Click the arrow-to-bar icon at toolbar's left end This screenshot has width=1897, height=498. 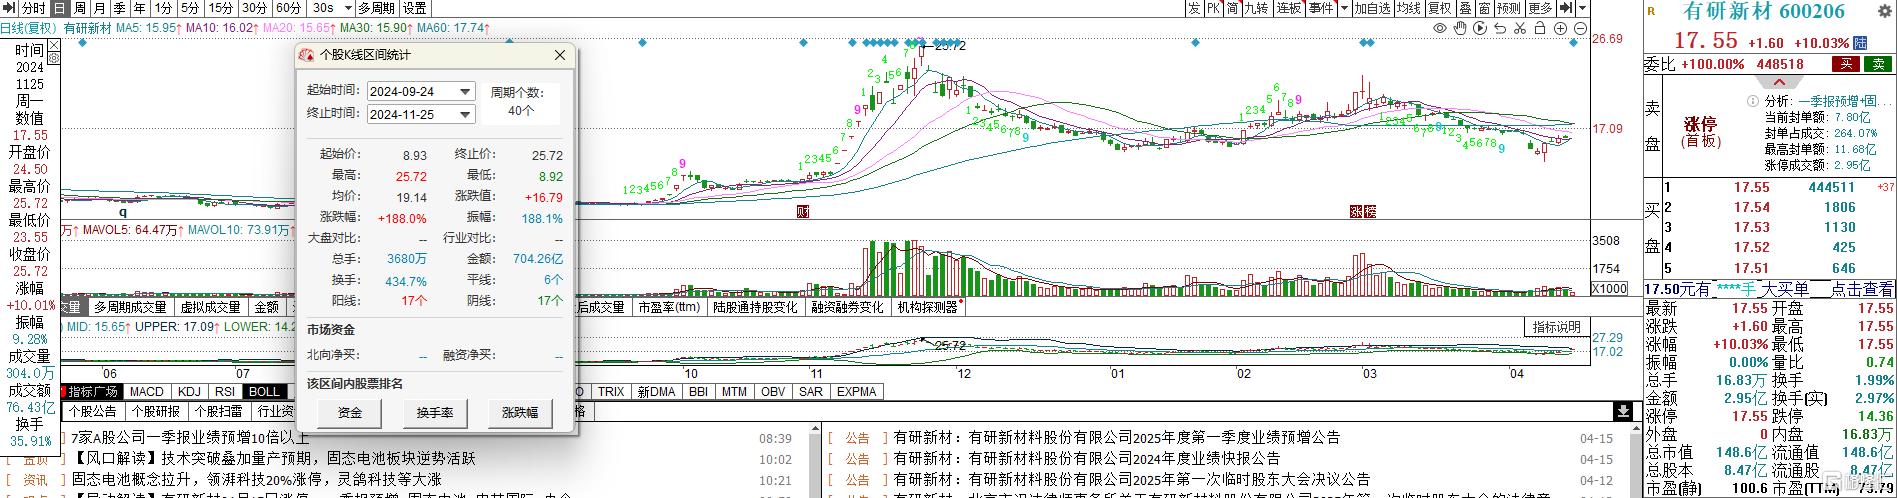click(9, 8)
